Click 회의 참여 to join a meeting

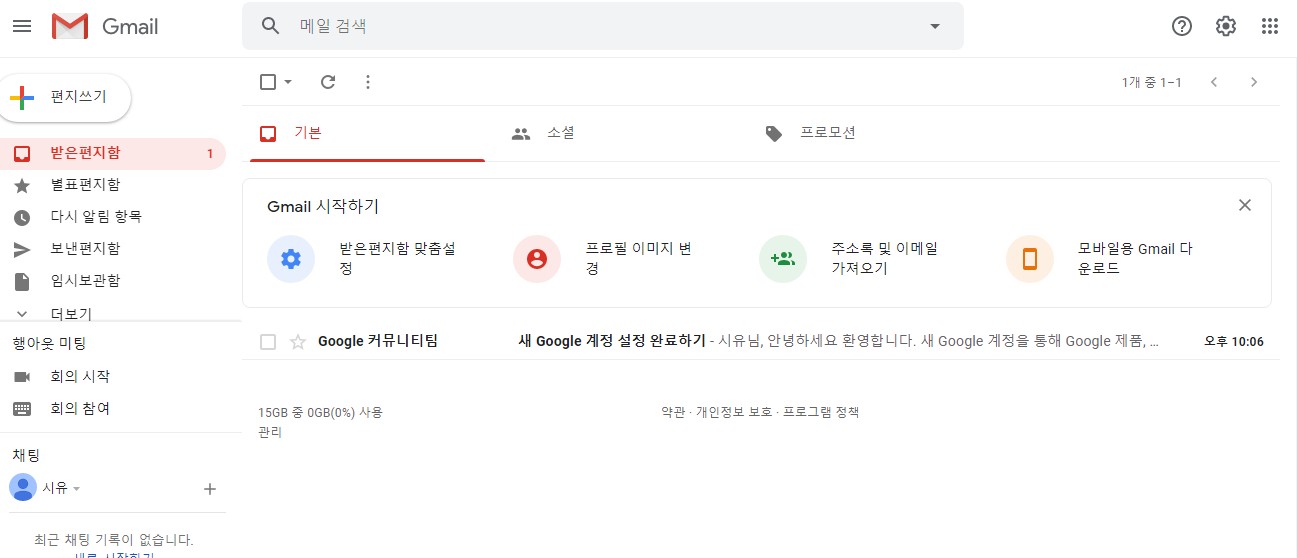coord(80,409)
